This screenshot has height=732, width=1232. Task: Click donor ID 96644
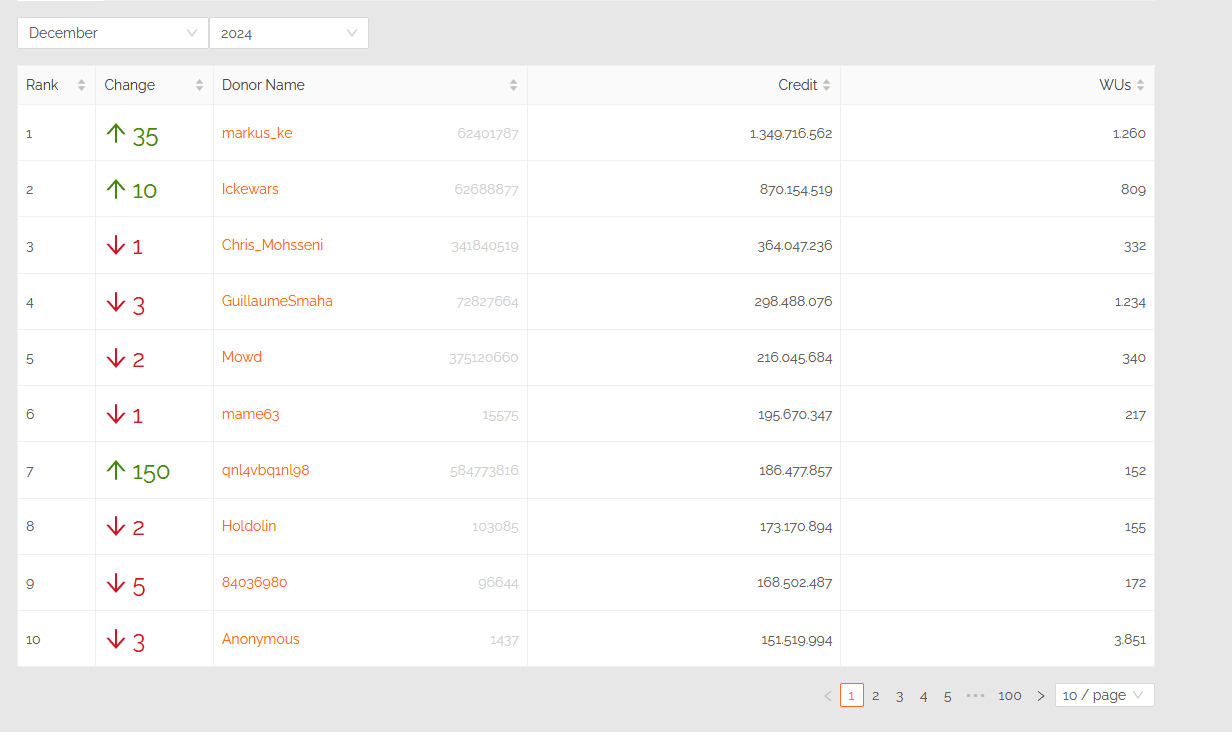point(498,583)
